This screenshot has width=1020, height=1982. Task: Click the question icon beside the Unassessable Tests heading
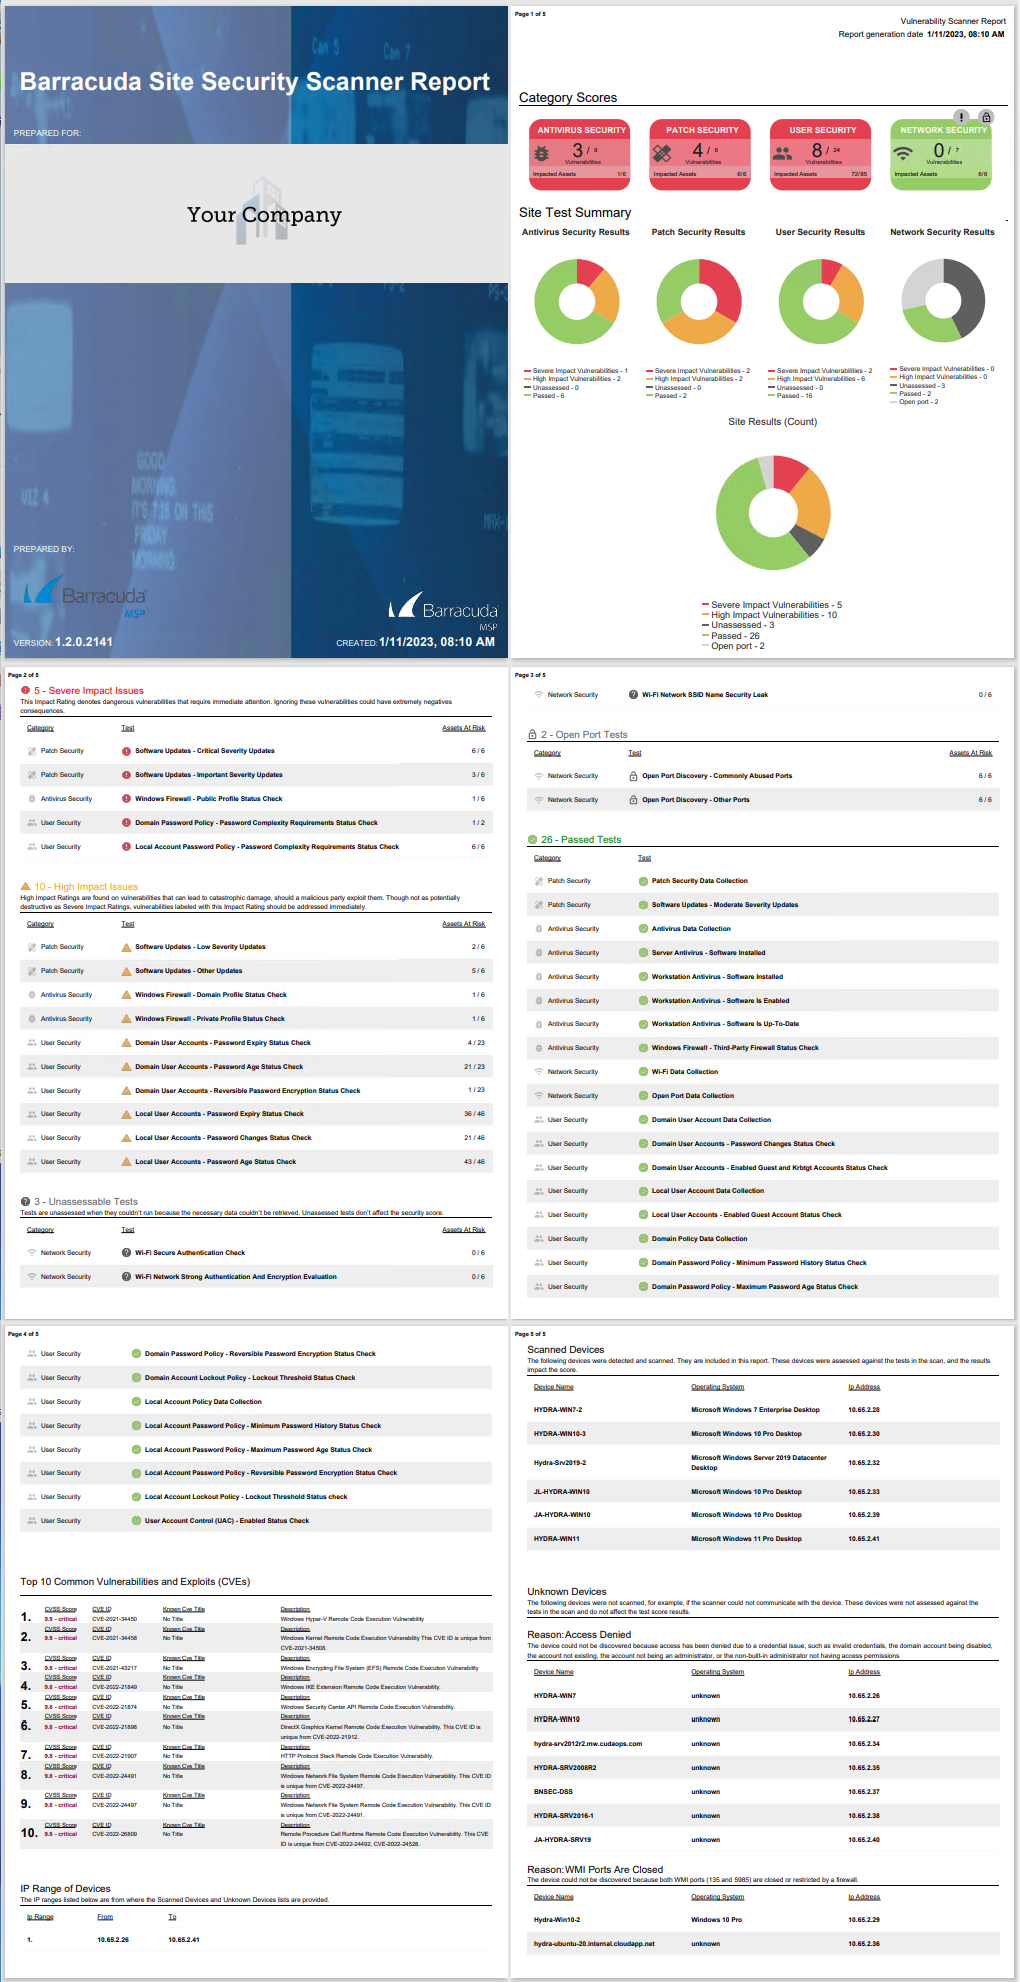26,1201
